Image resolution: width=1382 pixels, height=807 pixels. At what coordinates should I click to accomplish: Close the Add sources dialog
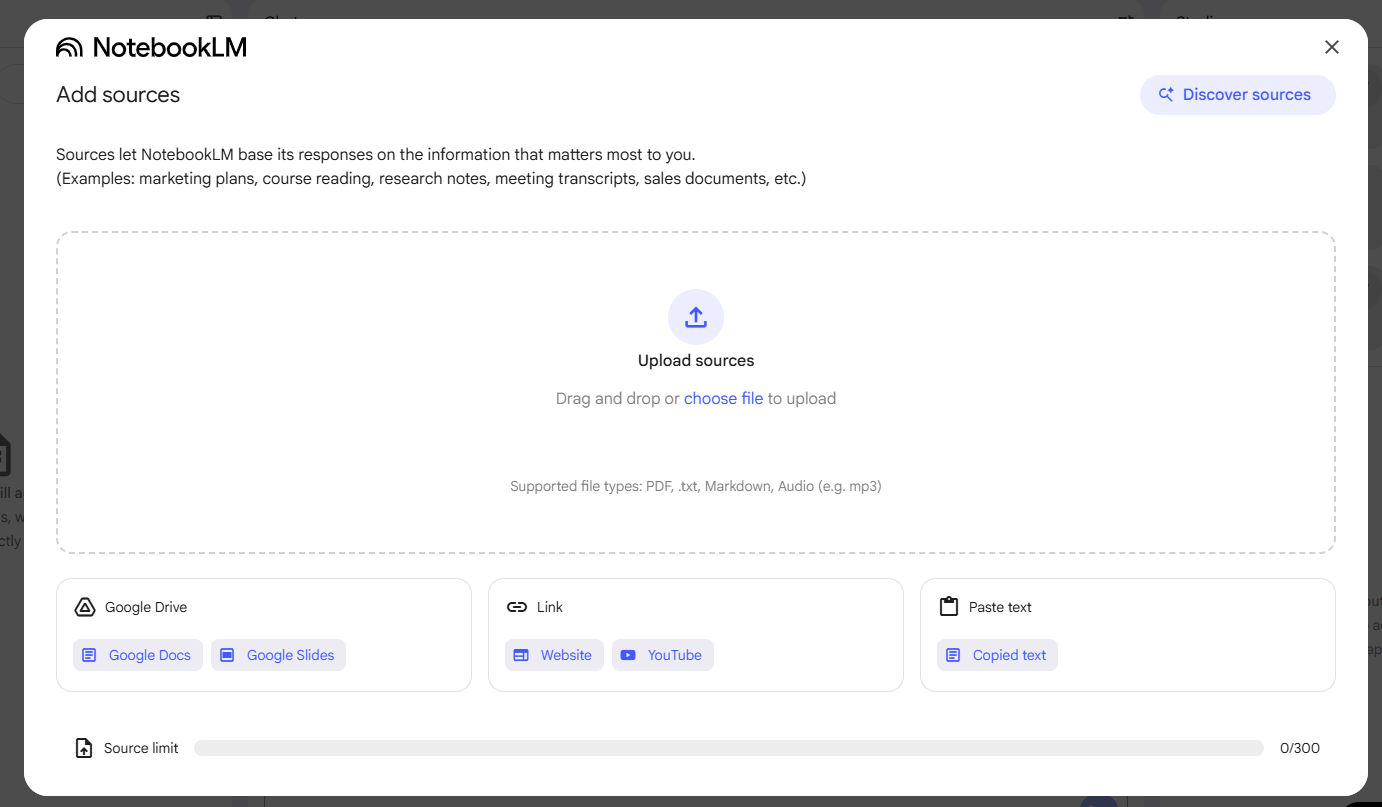tap(1331, 47)
